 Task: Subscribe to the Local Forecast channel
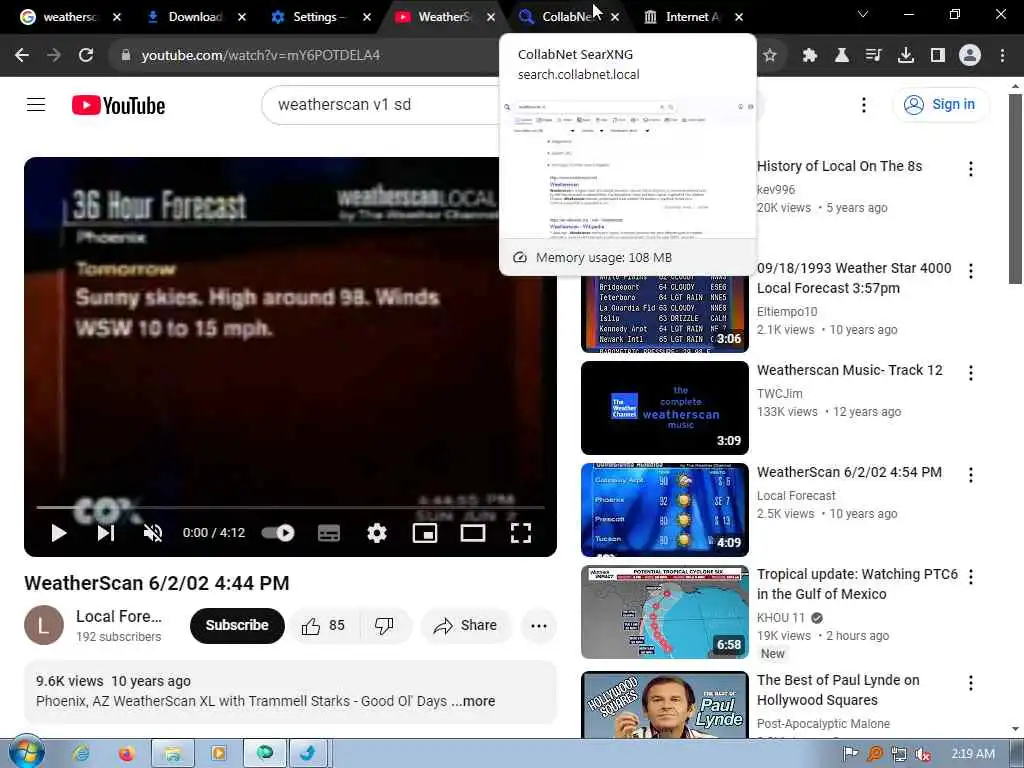(x=237, y=626)
